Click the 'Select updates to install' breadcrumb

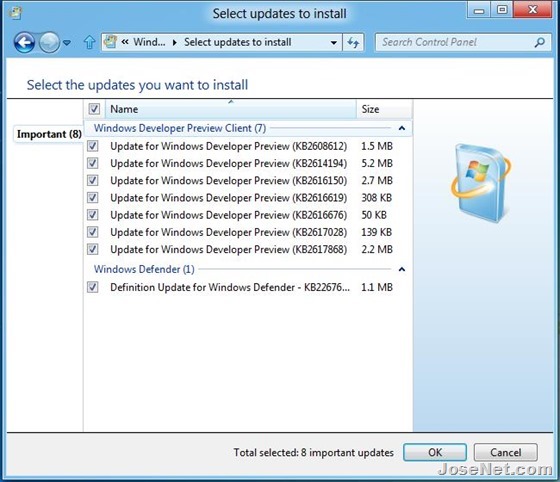pyautogui.click(x=238, y=42)
